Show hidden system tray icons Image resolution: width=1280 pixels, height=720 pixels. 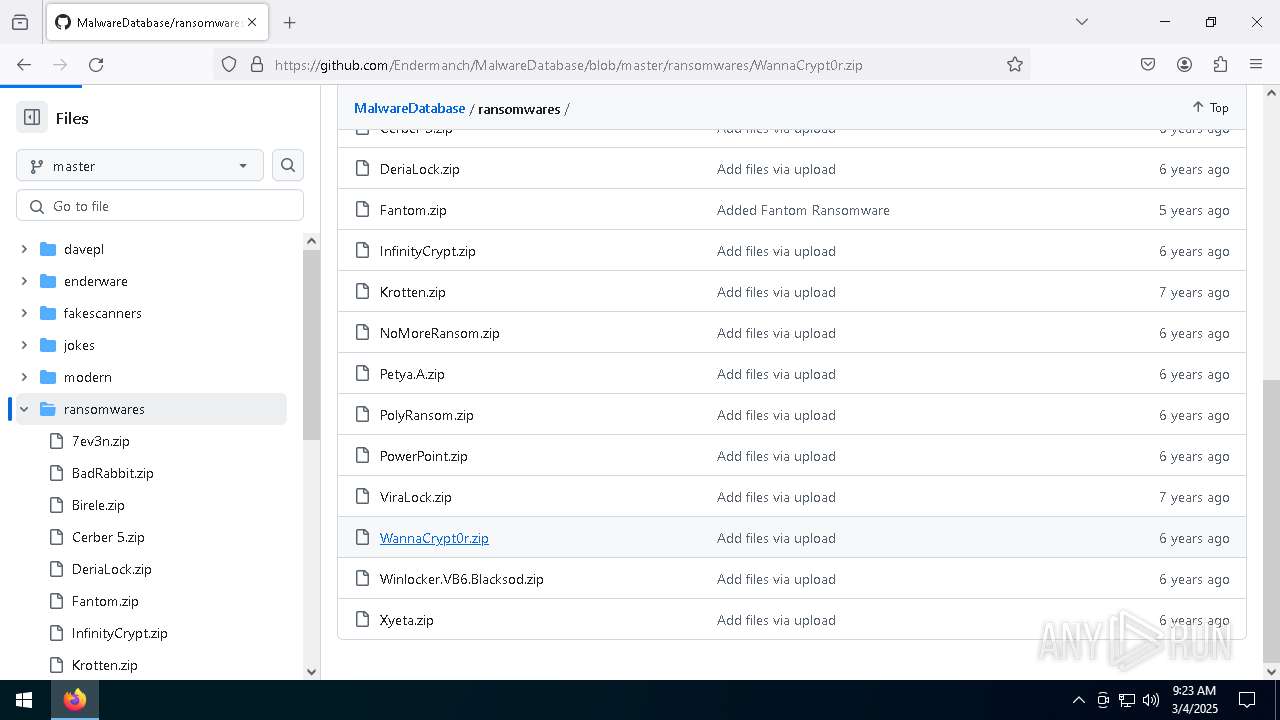1078,700
